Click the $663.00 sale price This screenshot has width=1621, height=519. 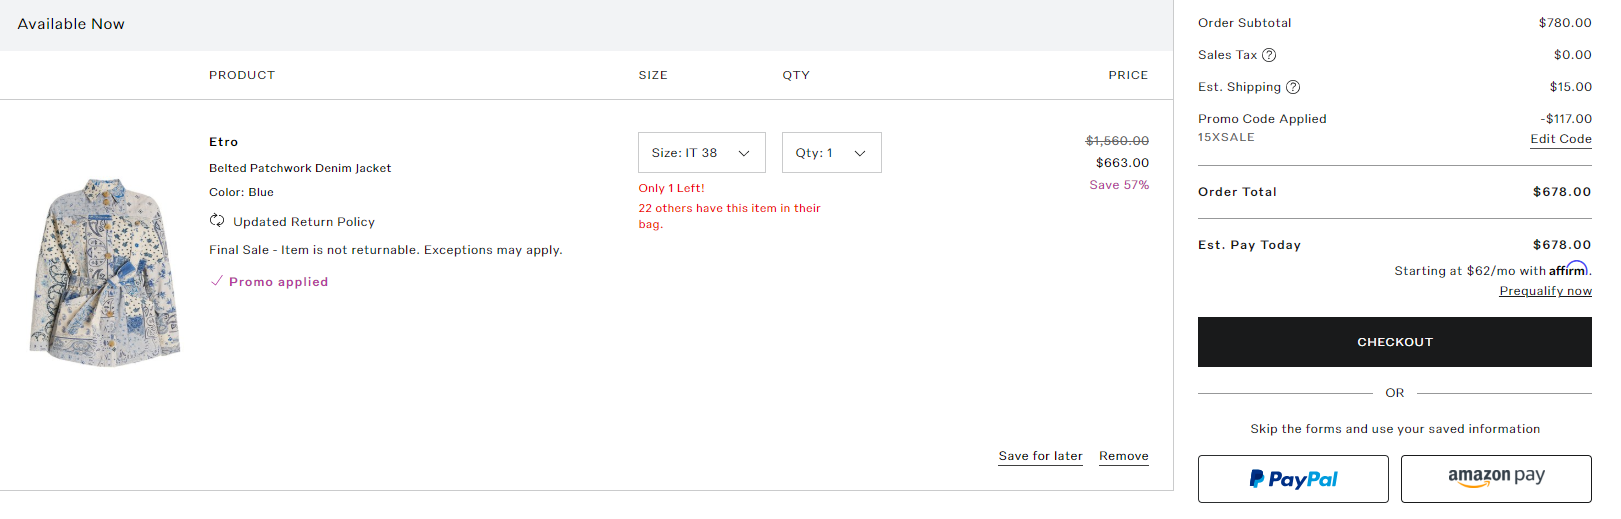[1122, 163]
